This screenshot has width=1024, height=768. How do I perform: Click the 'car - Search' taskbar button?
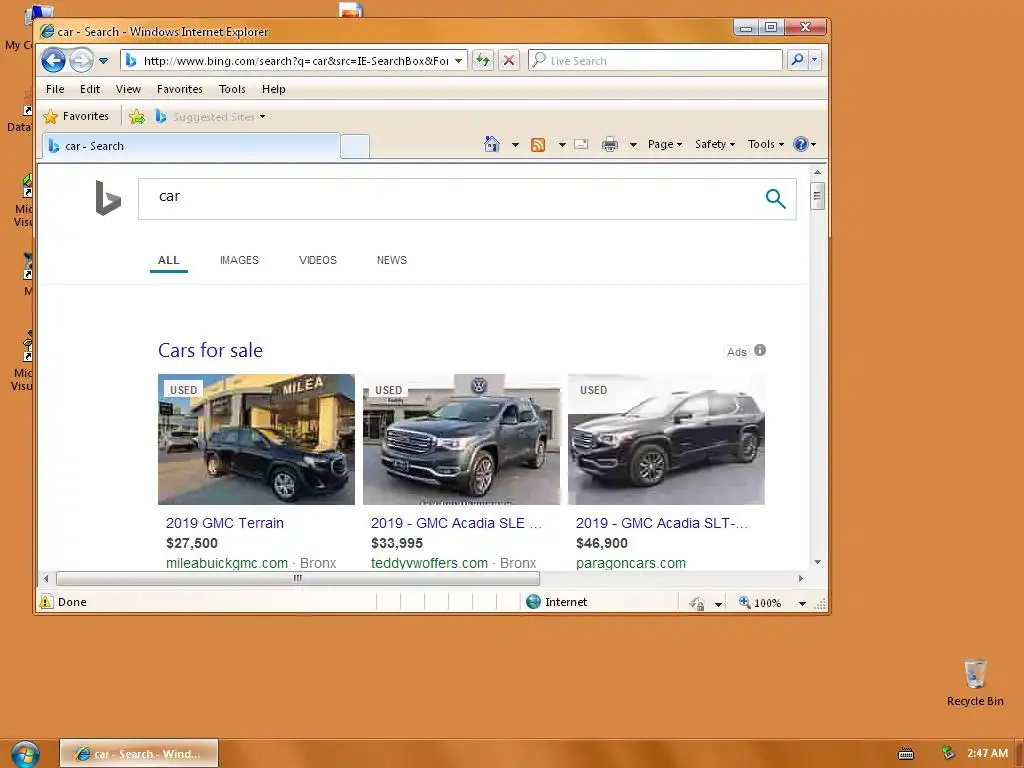(139, 754)
